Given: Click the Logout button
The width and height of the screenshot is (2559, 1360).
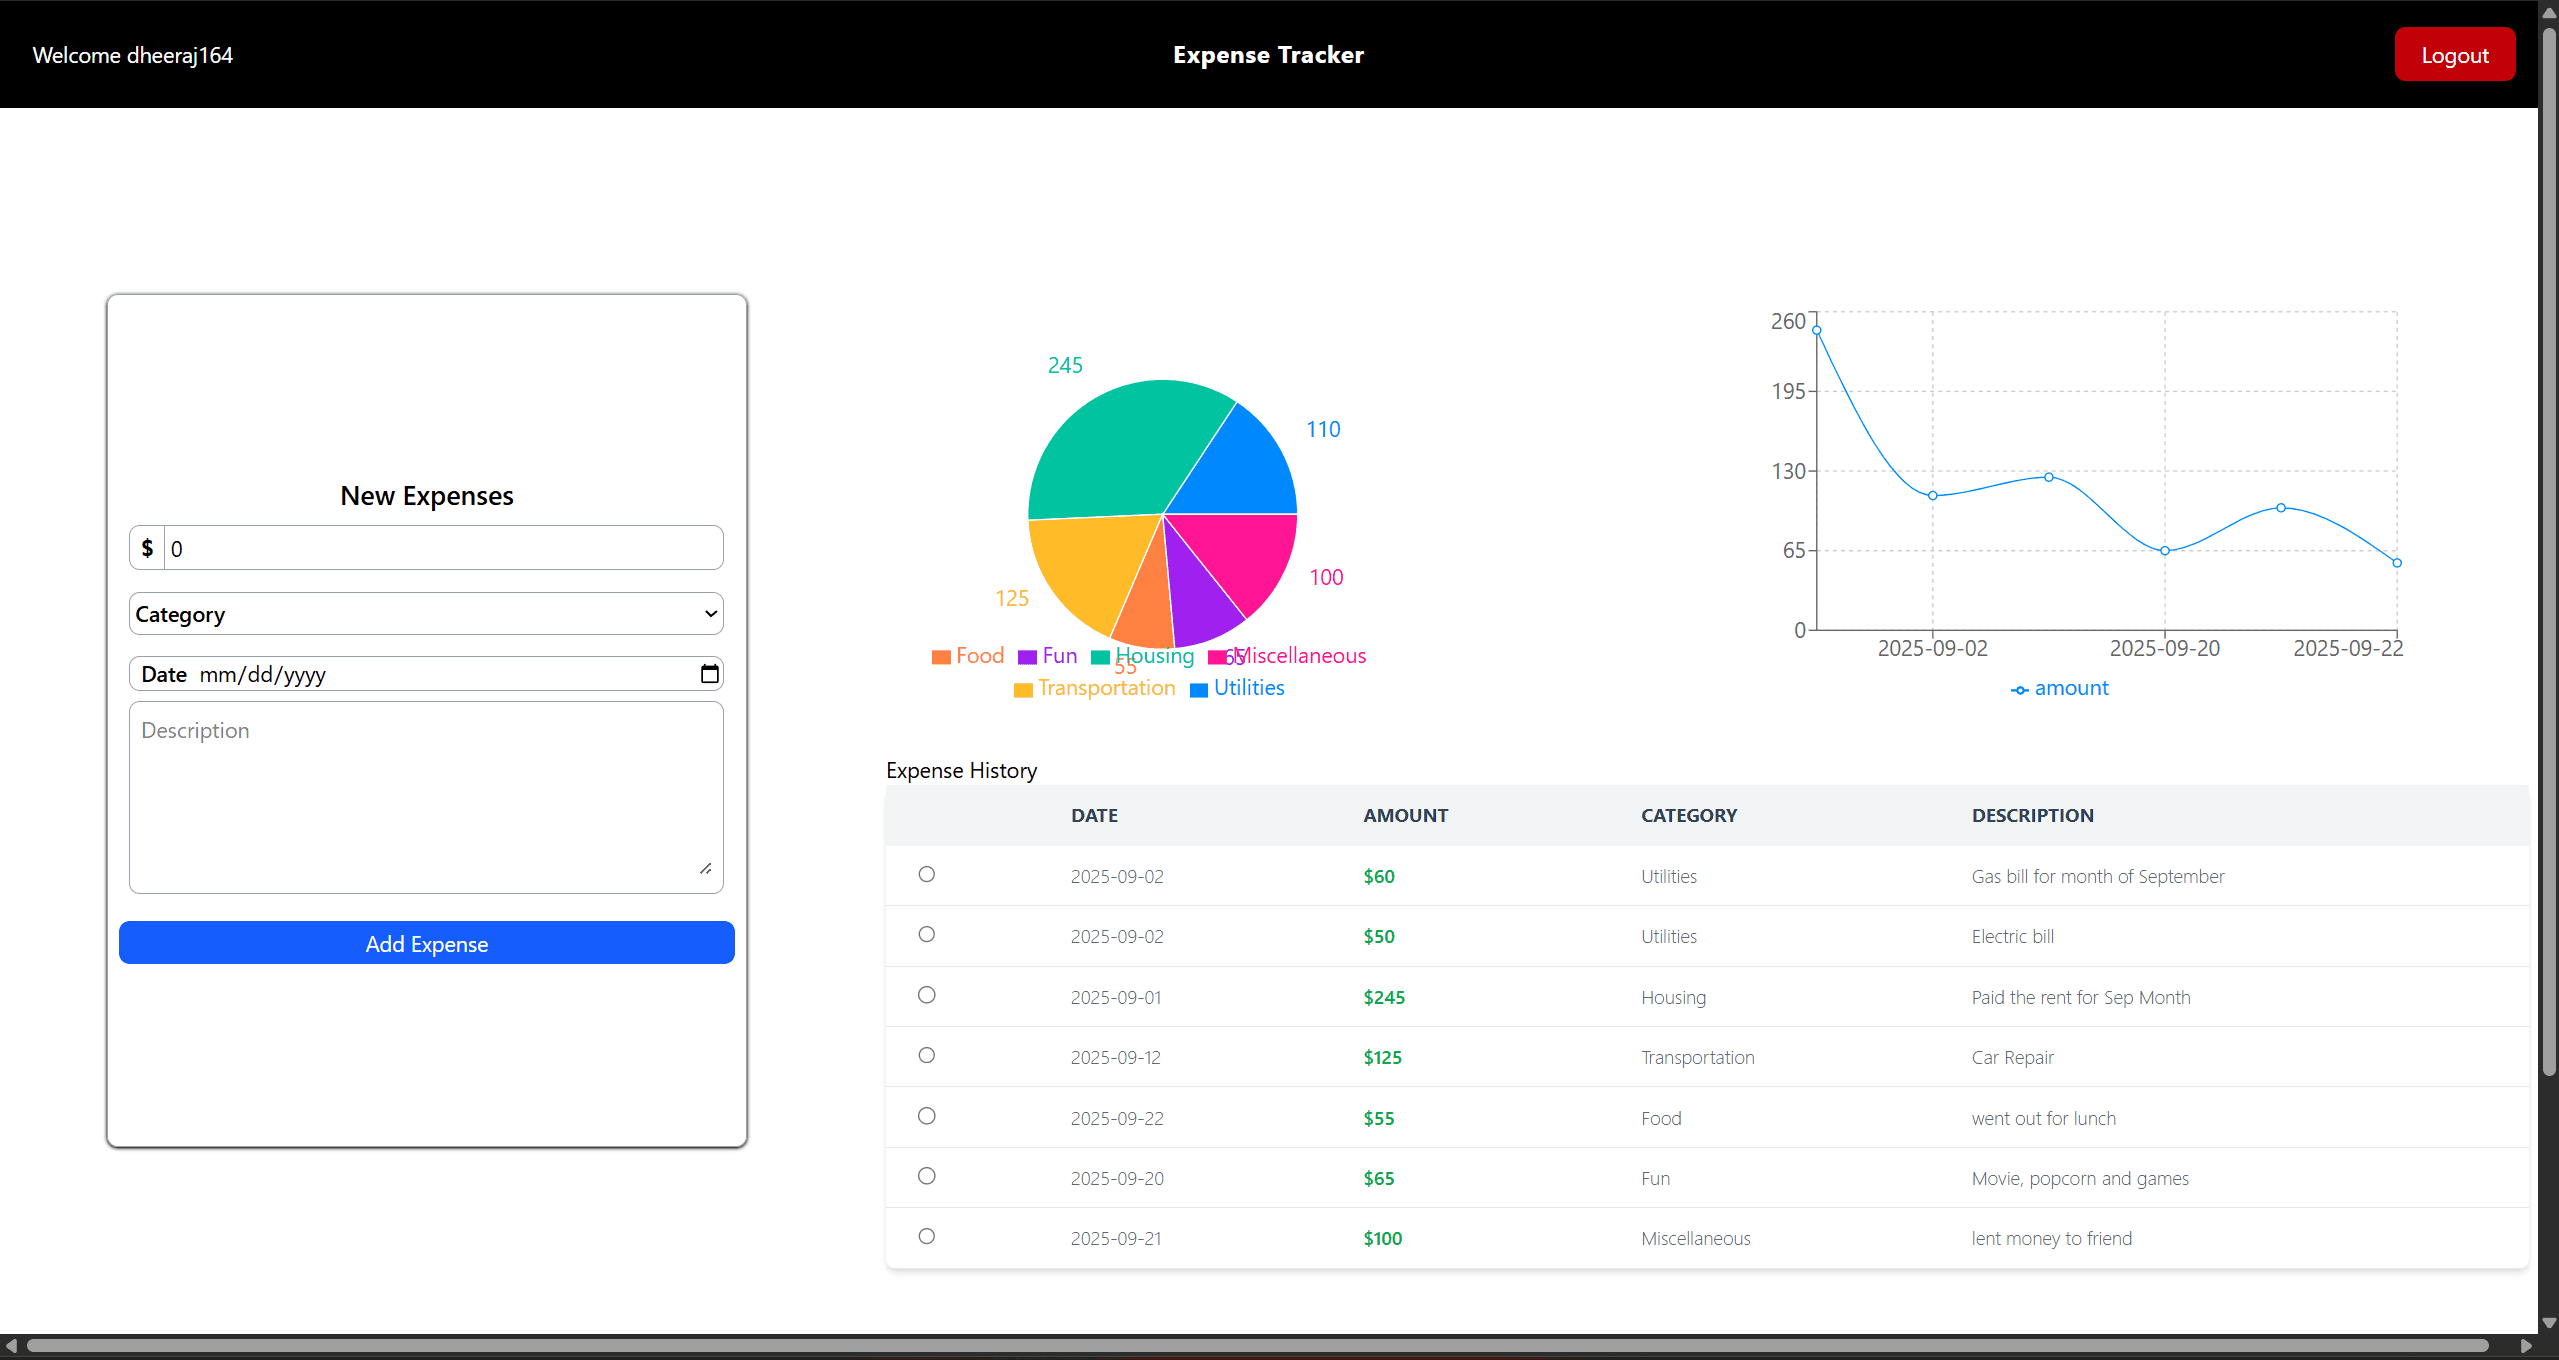Looking at the screenshot, I should (x=2455, y=54).
